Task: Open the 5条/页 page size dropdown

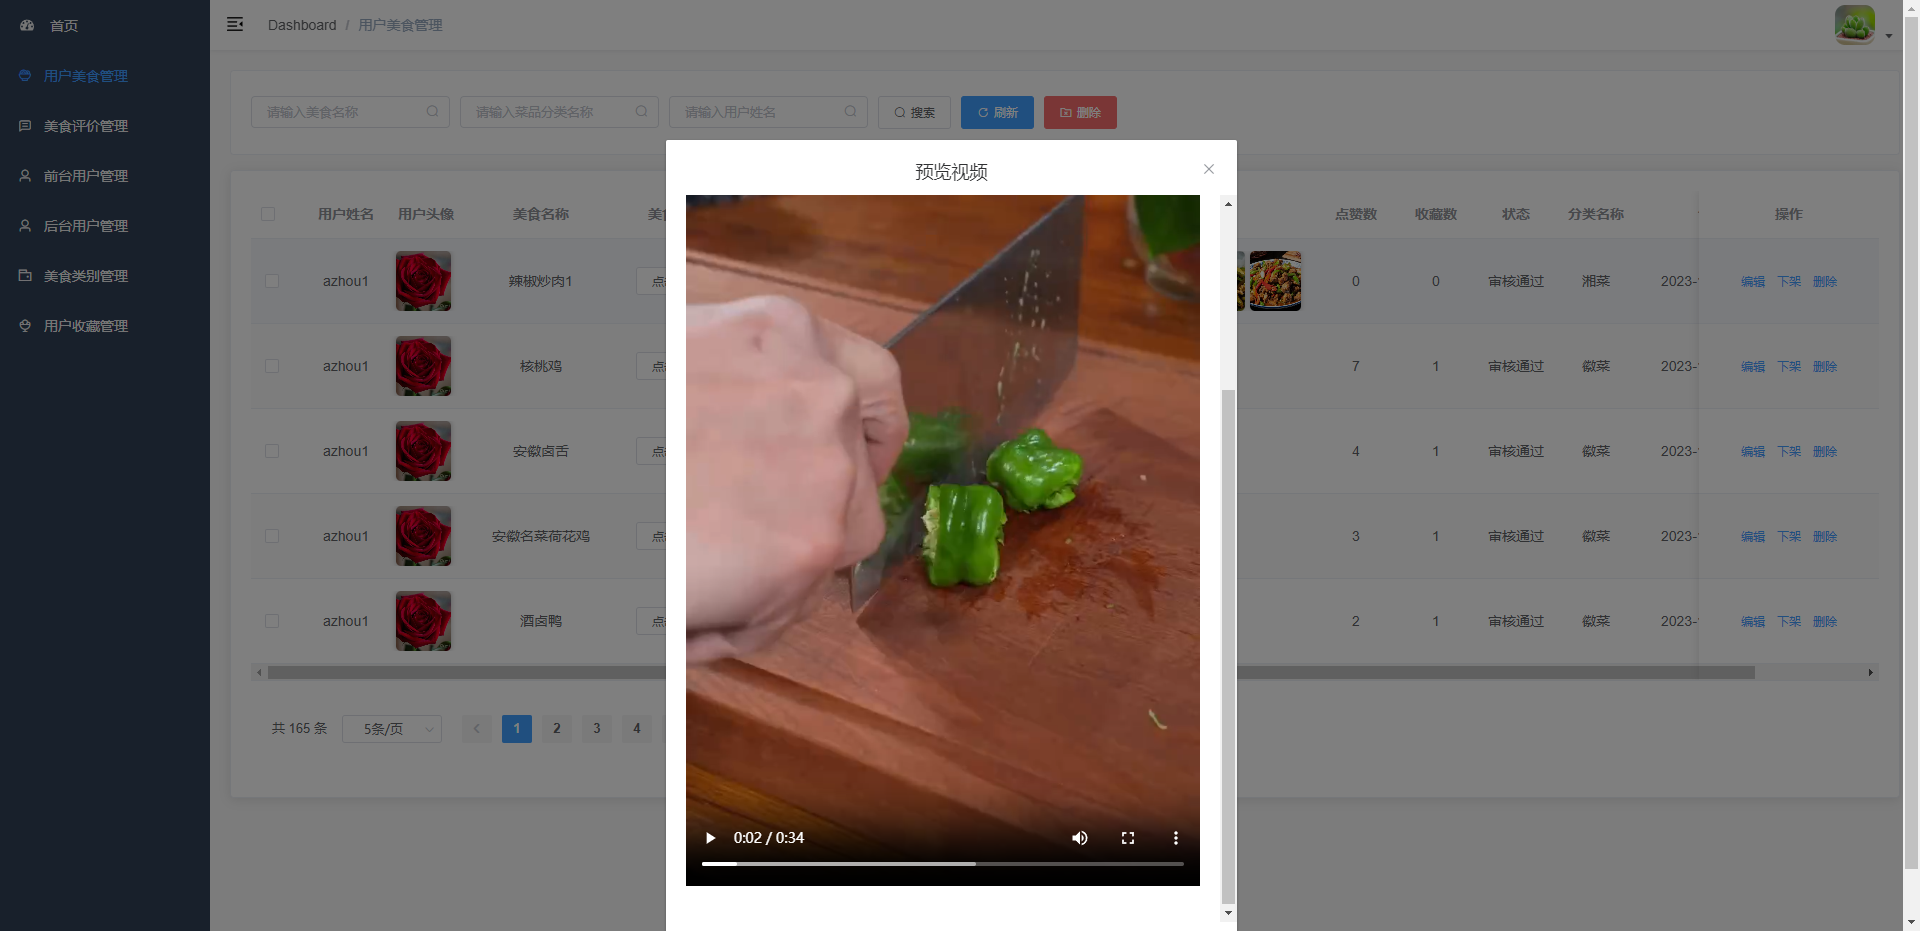Action: [x=392, y=729]
